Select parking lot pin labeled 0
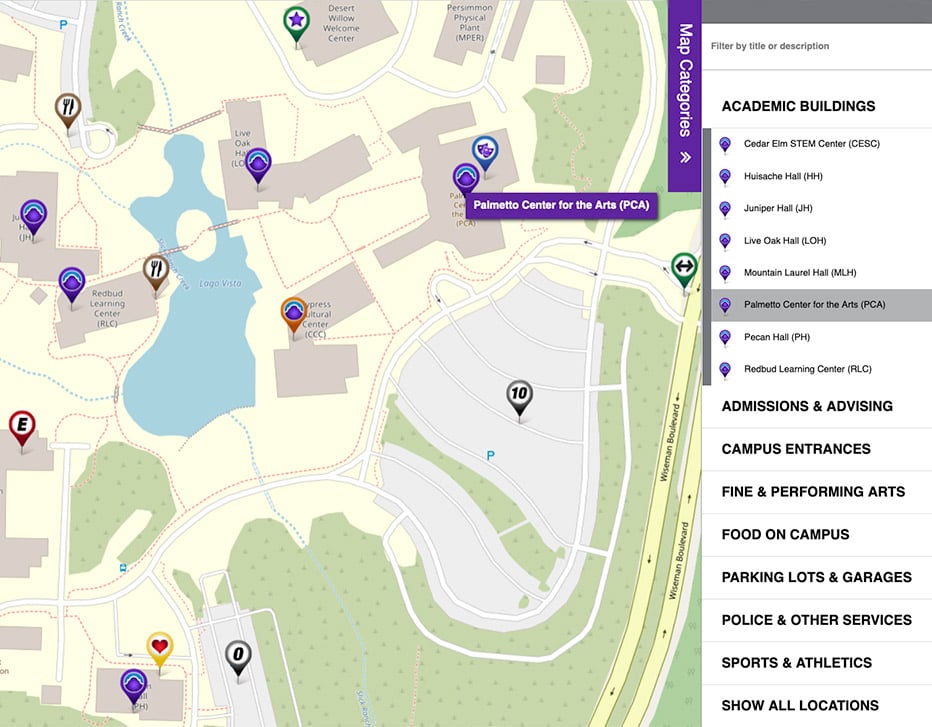The image size is (932, 727). pos(238,654)
